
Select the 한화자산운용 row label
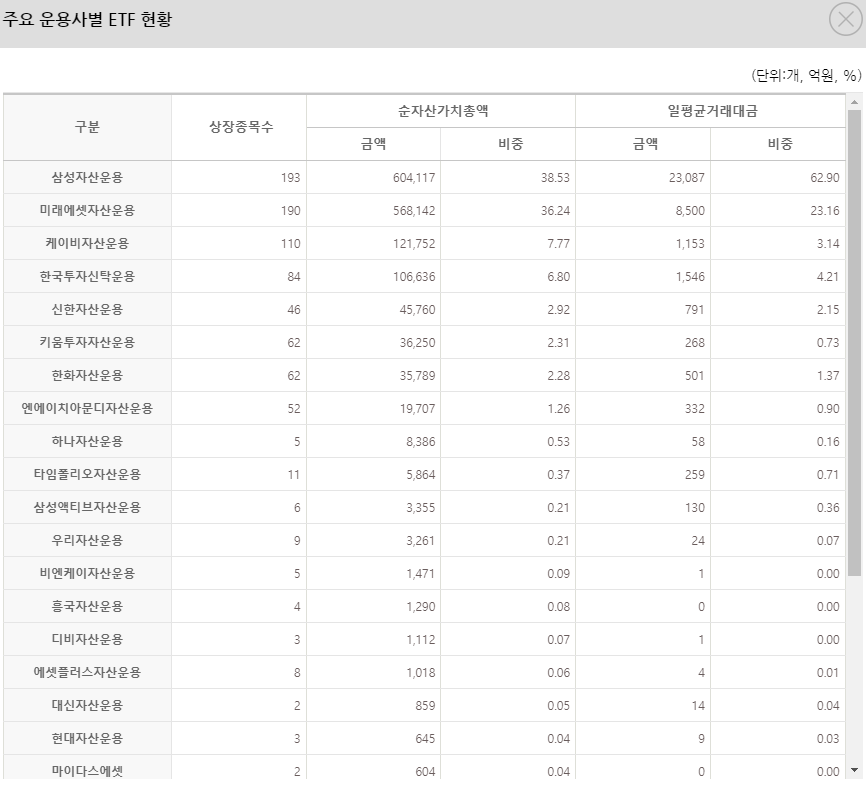pos(87,376)
